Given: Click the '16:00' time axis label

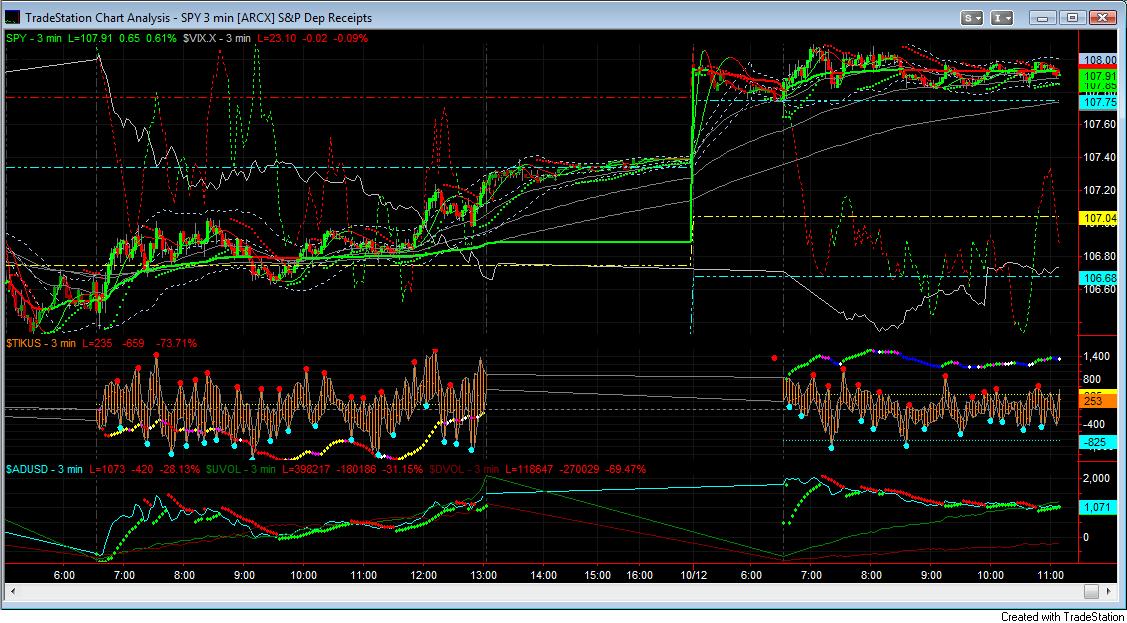Looking at the screenshot, I should point(640,575).
